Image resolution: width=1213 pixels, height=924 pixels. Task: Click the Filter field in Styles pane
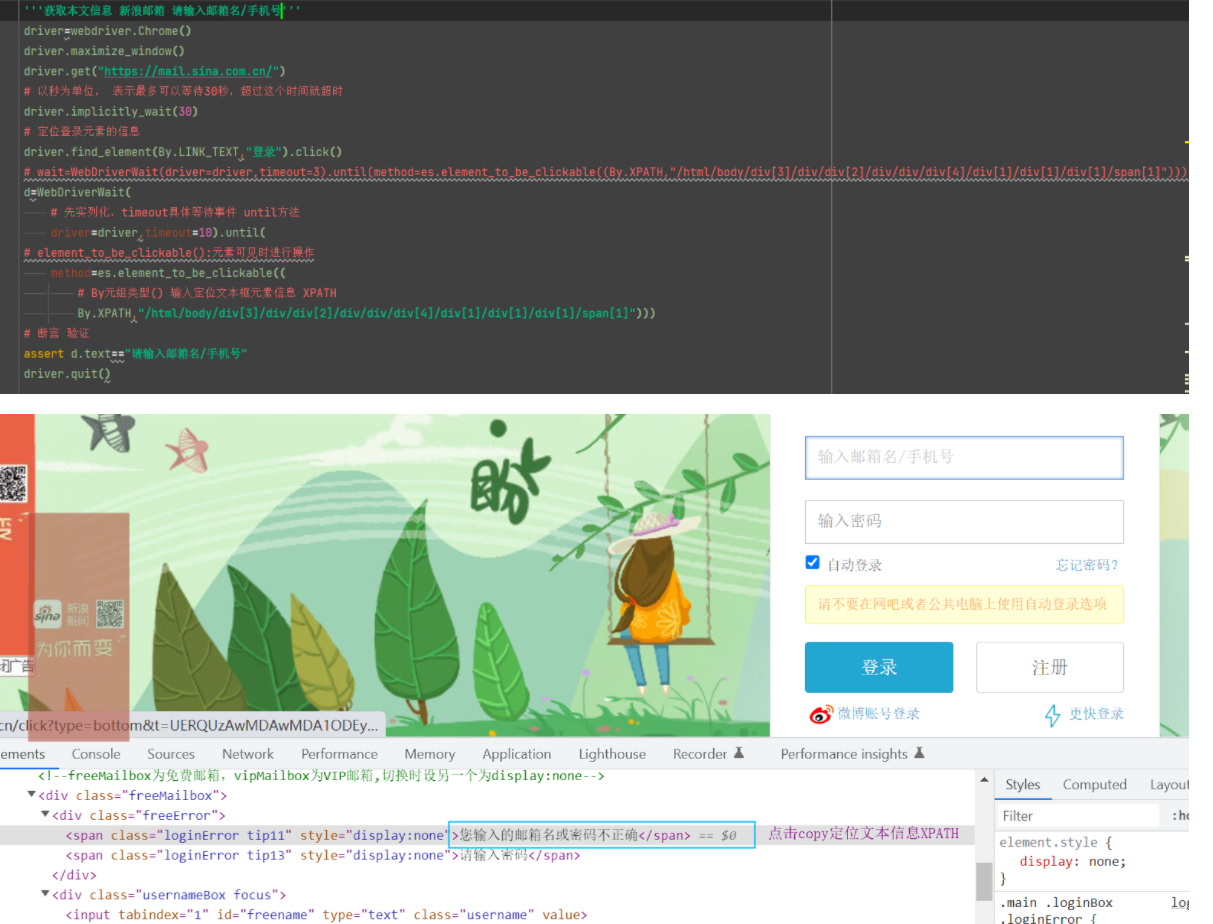[x=1080, y=816]
